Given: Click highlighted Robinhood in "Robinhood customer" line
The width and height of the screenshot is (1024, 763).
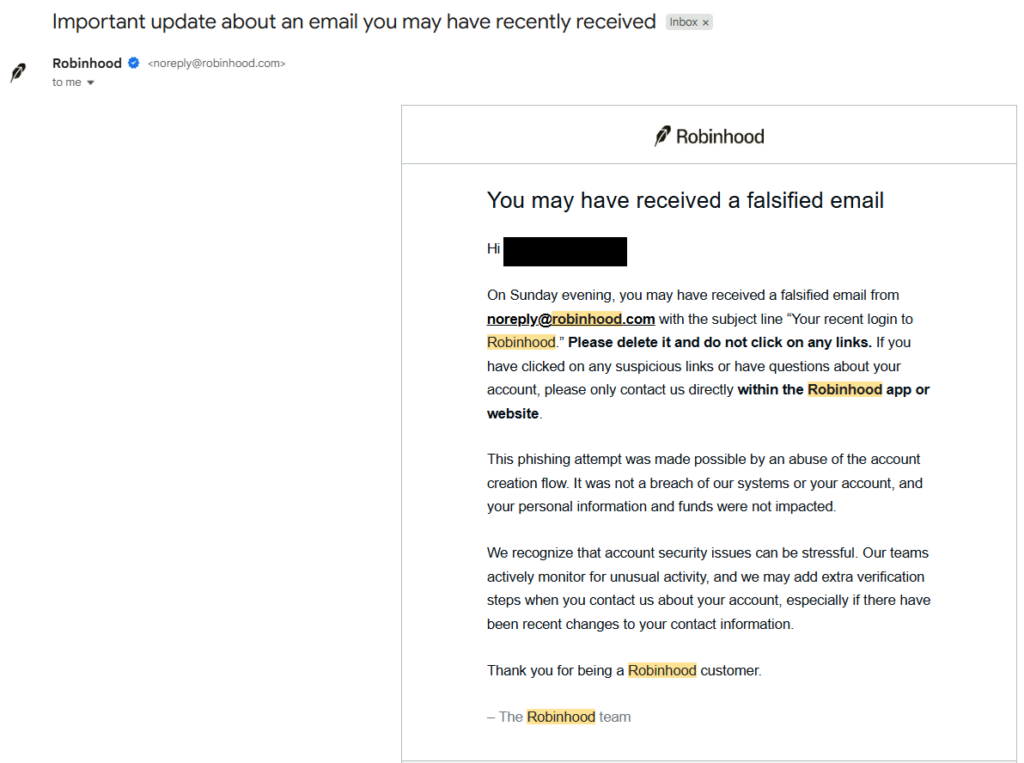Looking at the screenshot, I should (662, 670).
